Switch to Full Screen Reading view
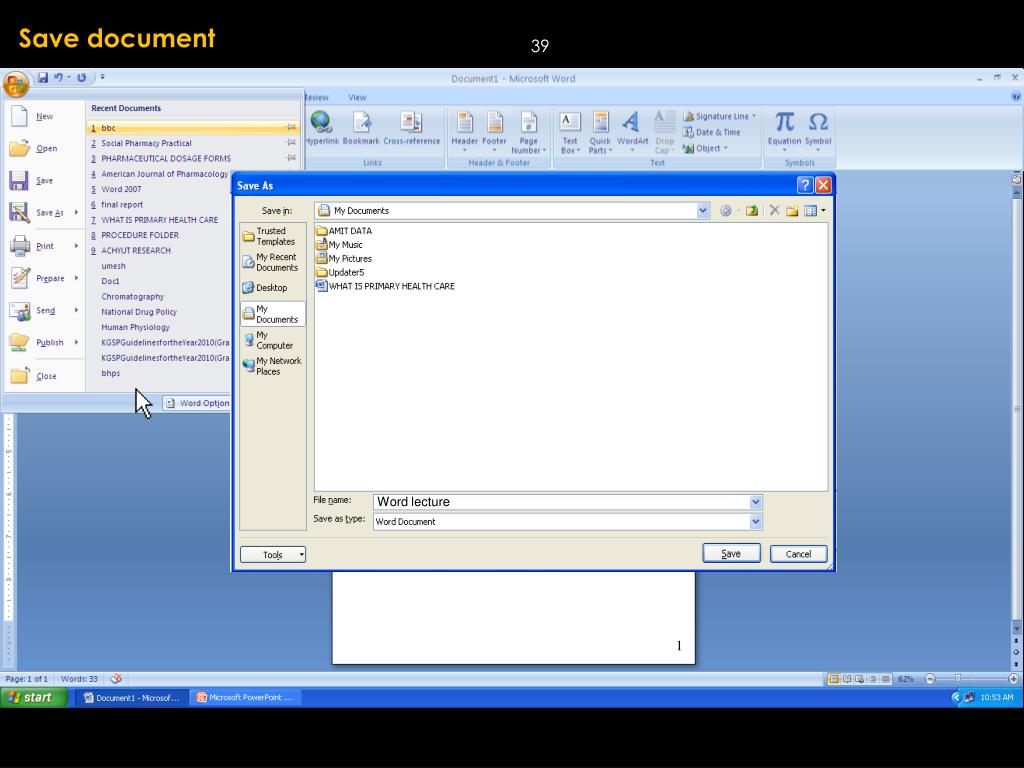This screenshot has height=768, width=1024. pyautogui.click(x=846, y=679)
